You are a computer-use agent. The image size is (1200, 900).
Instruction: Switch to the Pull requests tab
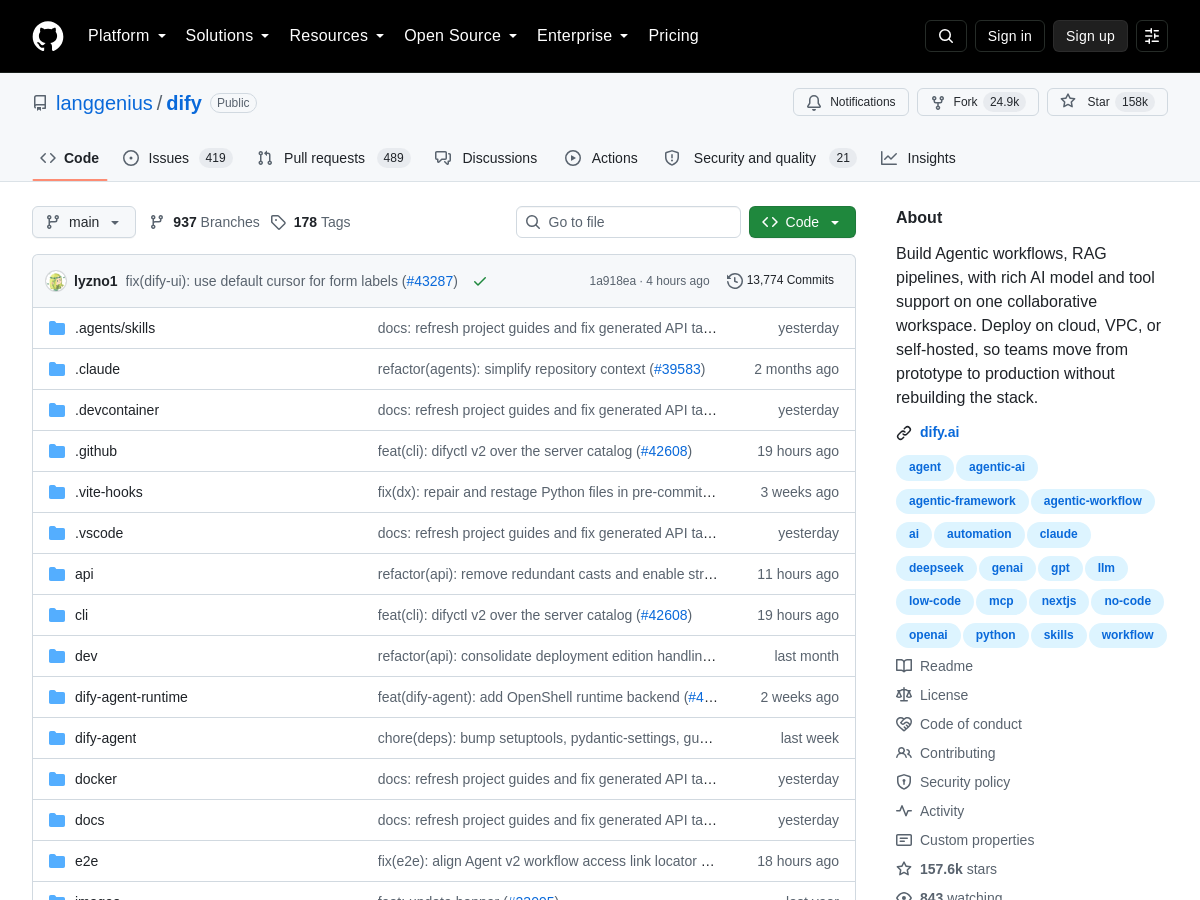333,158
